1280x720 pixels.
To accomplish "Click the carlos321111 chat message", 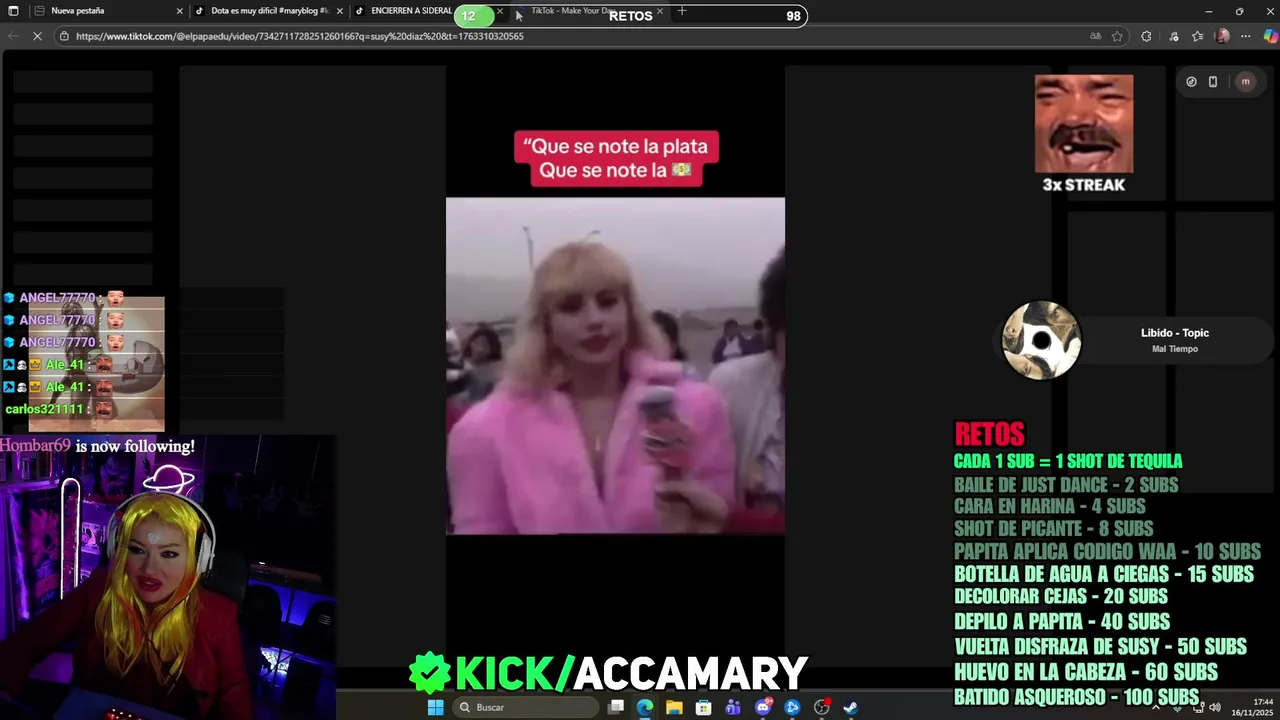I will point(60,409).
